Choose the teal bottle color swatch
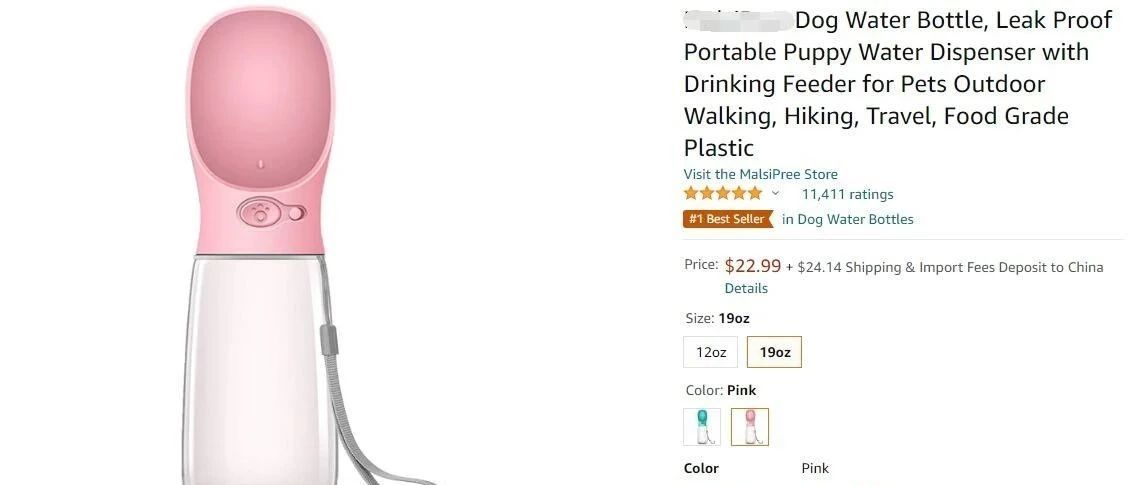The image size is (1139, 485). 701,427
